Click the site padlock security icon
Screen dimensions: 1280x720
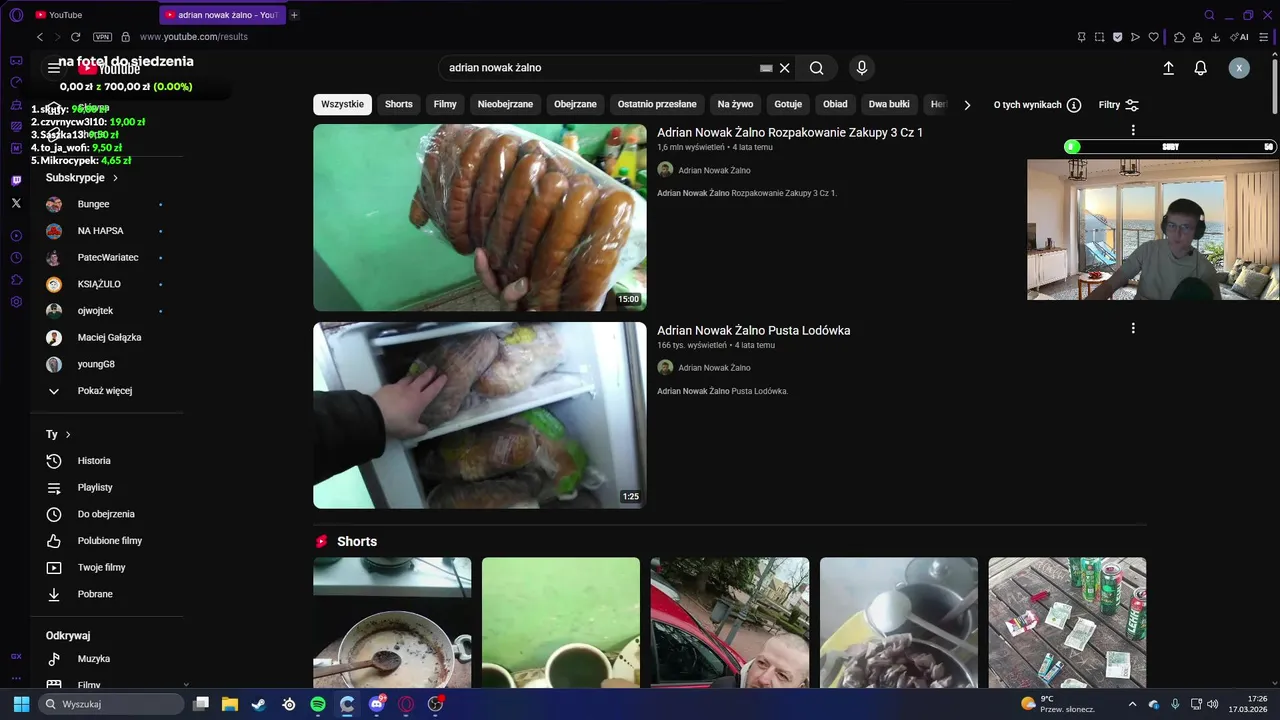click(x=125, y=37)
